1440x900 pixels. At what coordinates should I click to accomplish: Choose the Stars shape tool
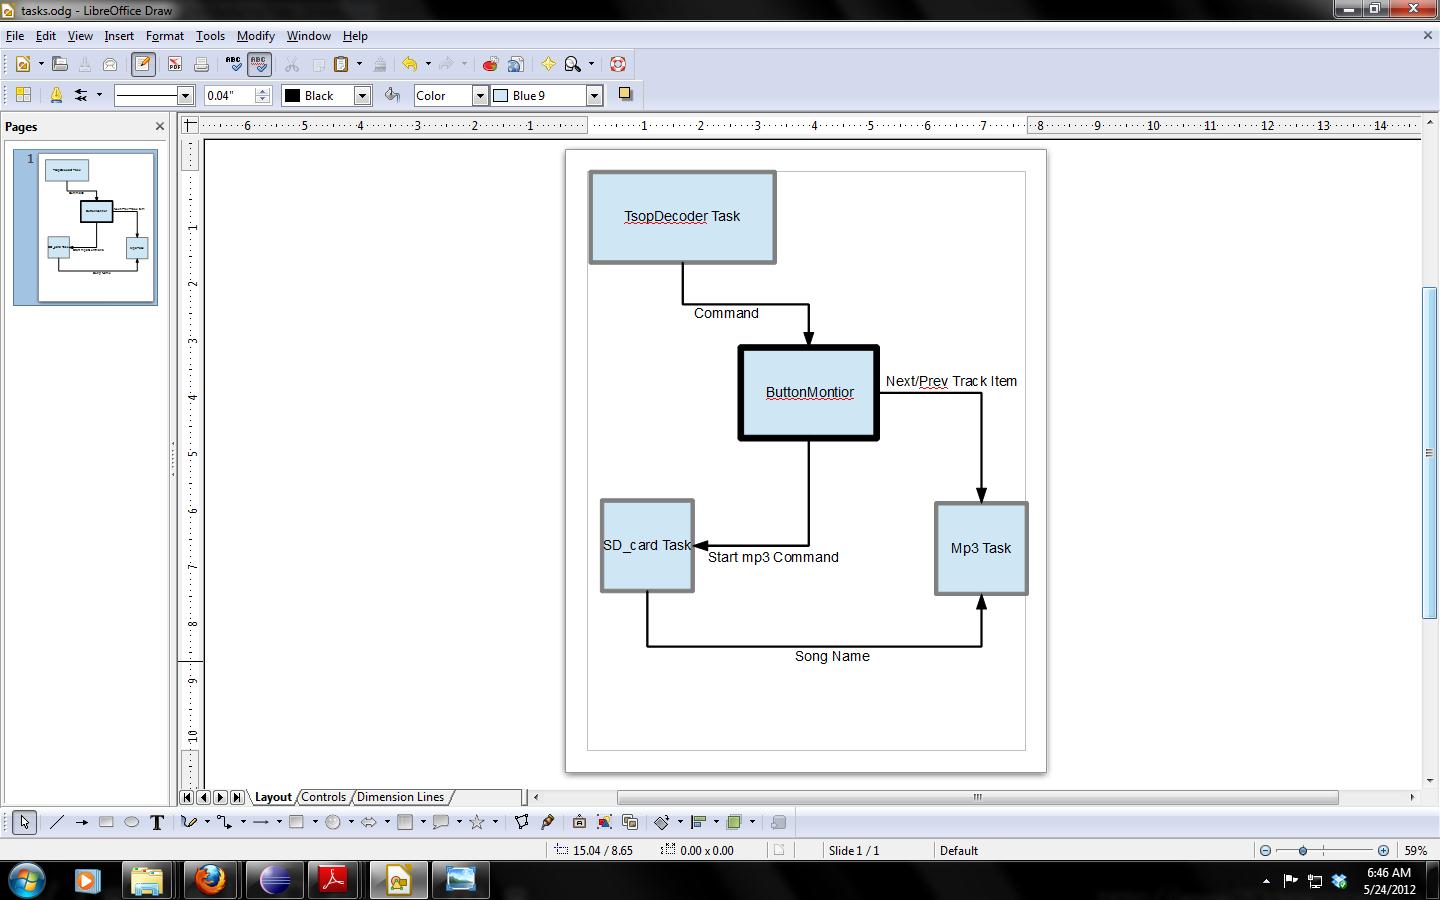[x=477, y=822]
